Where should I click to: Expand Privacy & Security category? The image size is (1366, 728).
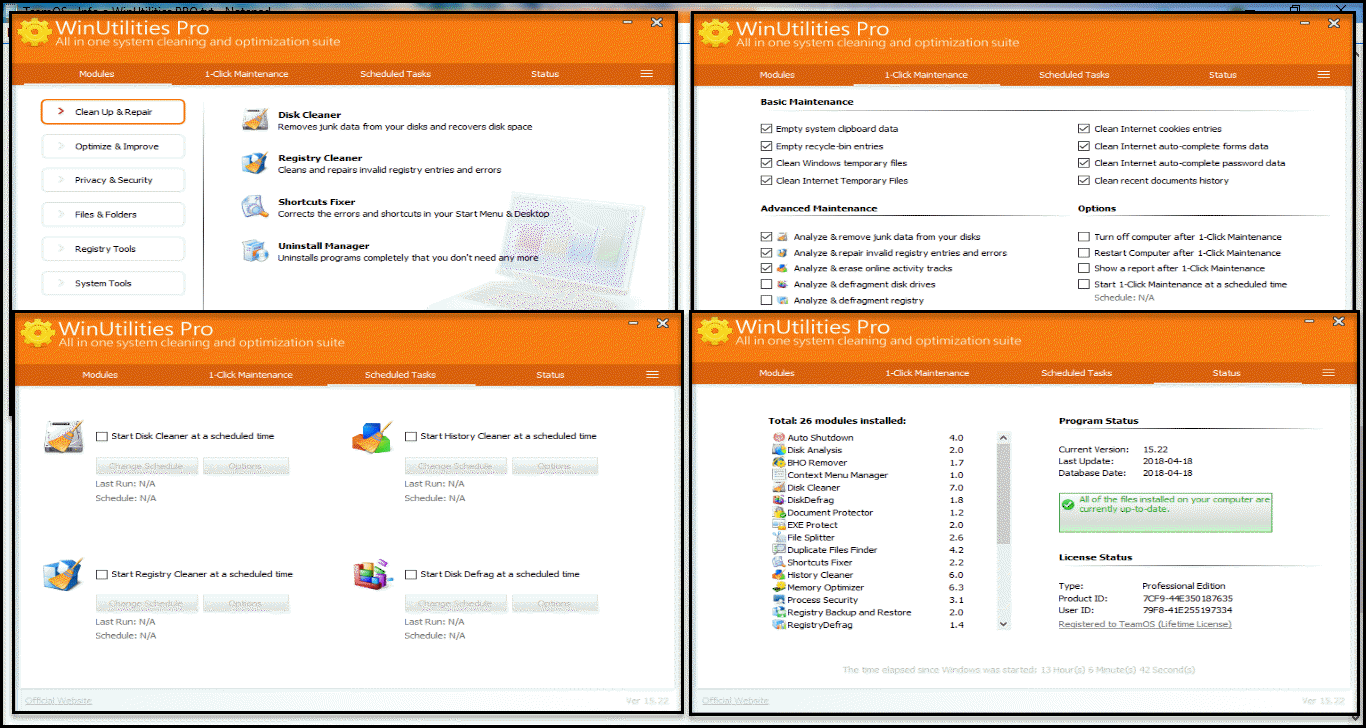pos(113,181)
